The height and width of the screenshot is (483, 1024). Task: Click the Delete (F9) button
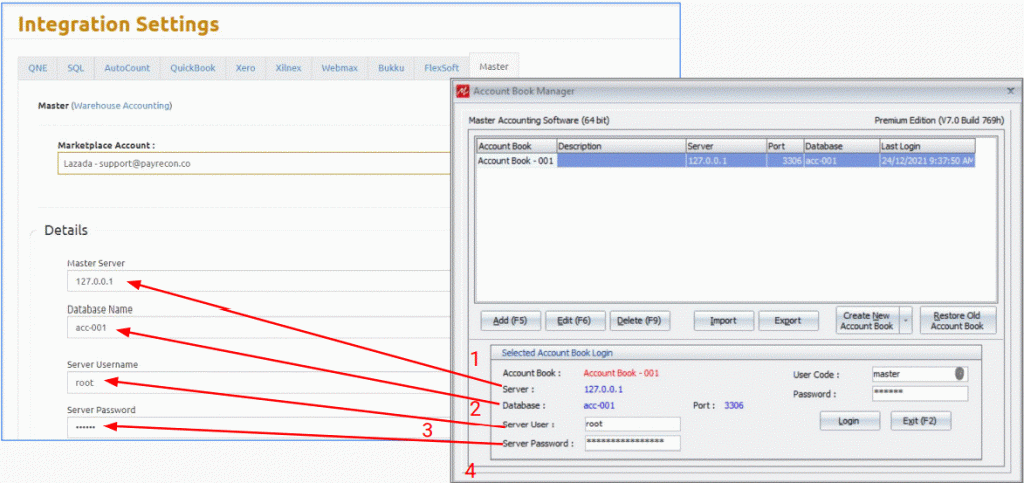[639, 320]
